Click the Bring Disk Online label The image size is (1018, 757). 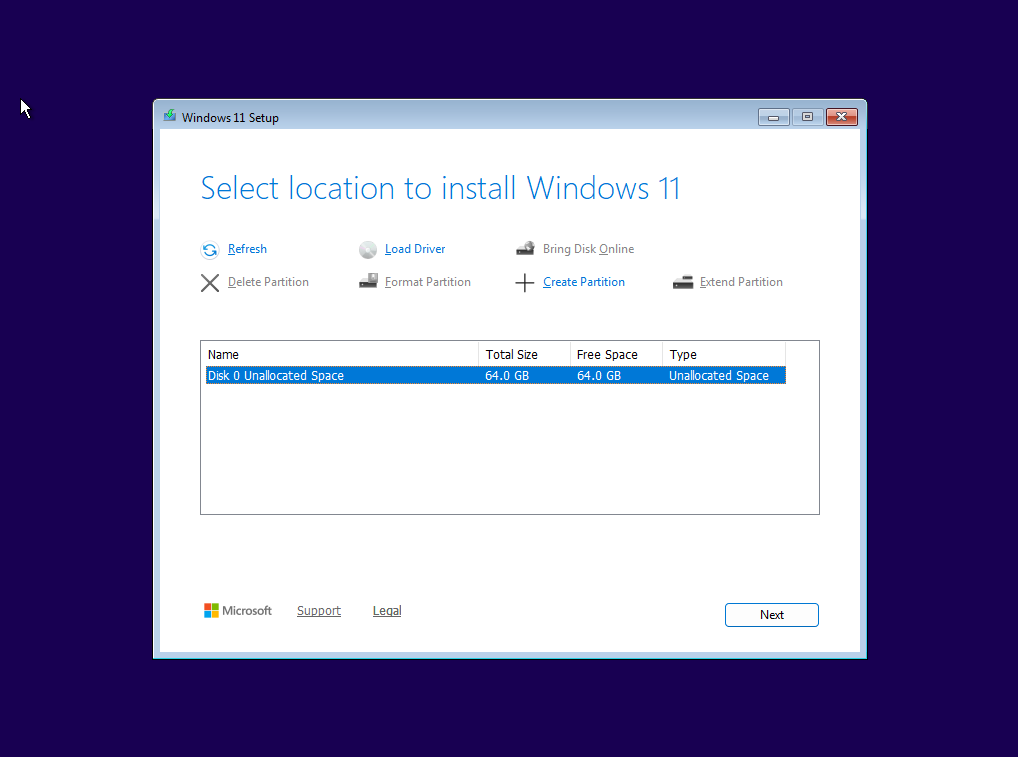(588, 249)
